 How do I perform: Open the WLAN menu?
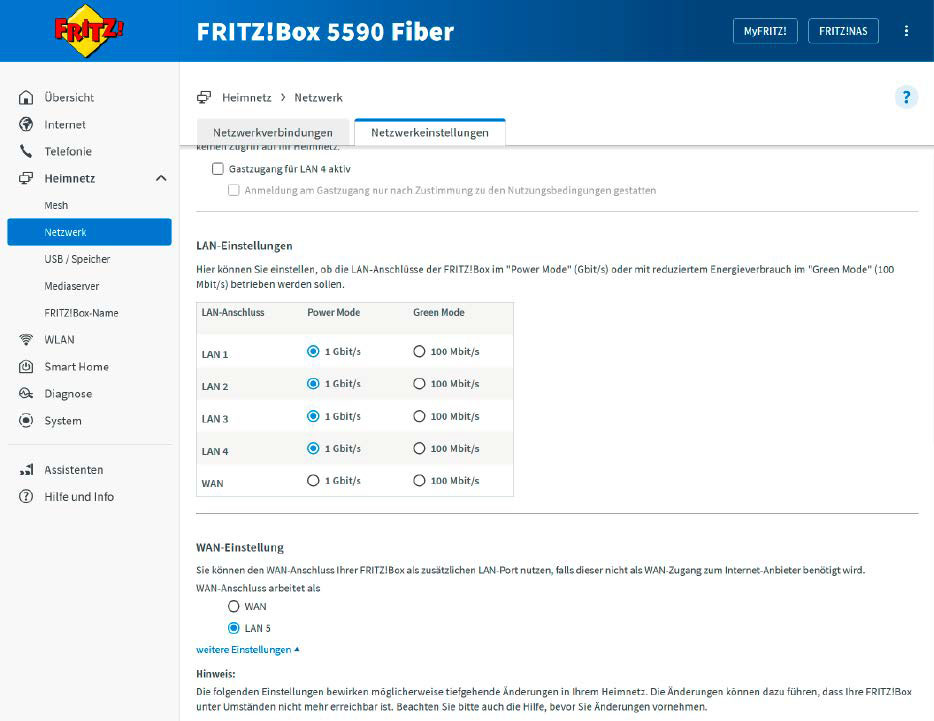tap(60, 340)
